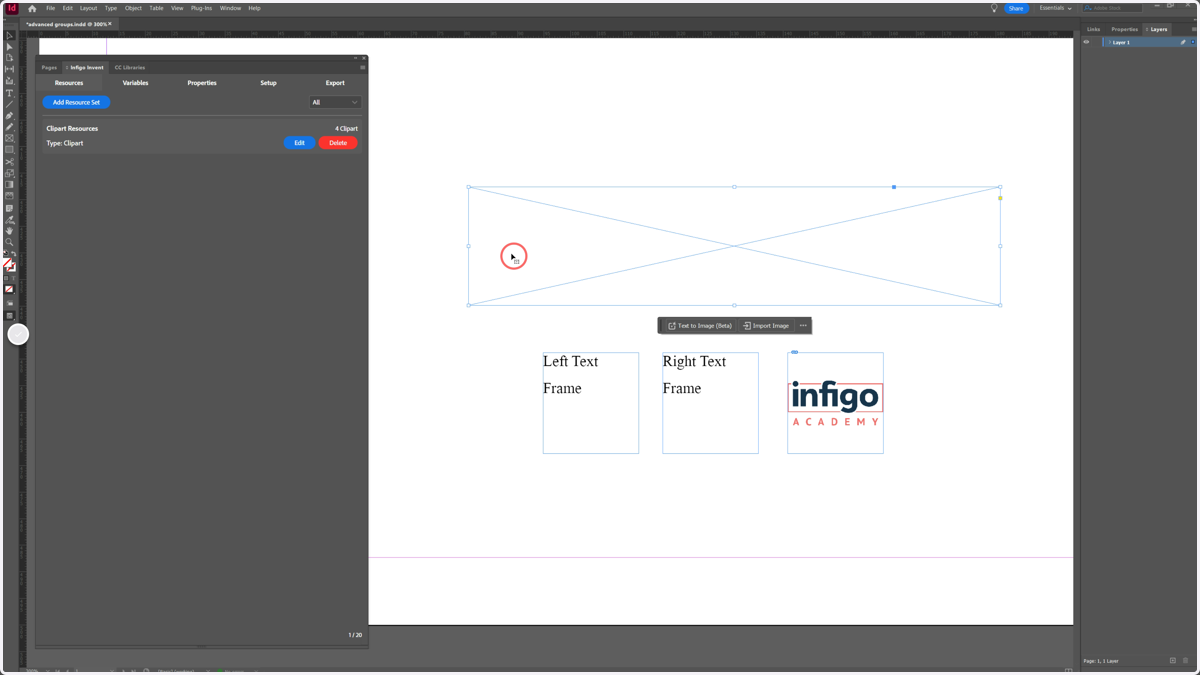Open the Window menu
1200x675 pixels.
click(x=230, y=8)
